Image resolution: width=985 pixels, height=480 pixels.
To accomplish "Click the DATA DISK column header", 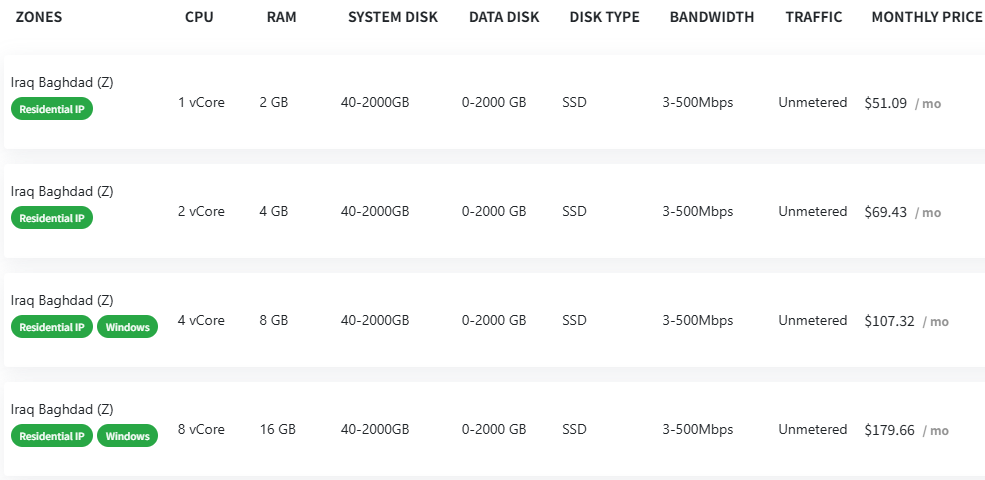I will click(x=504, y=17).
